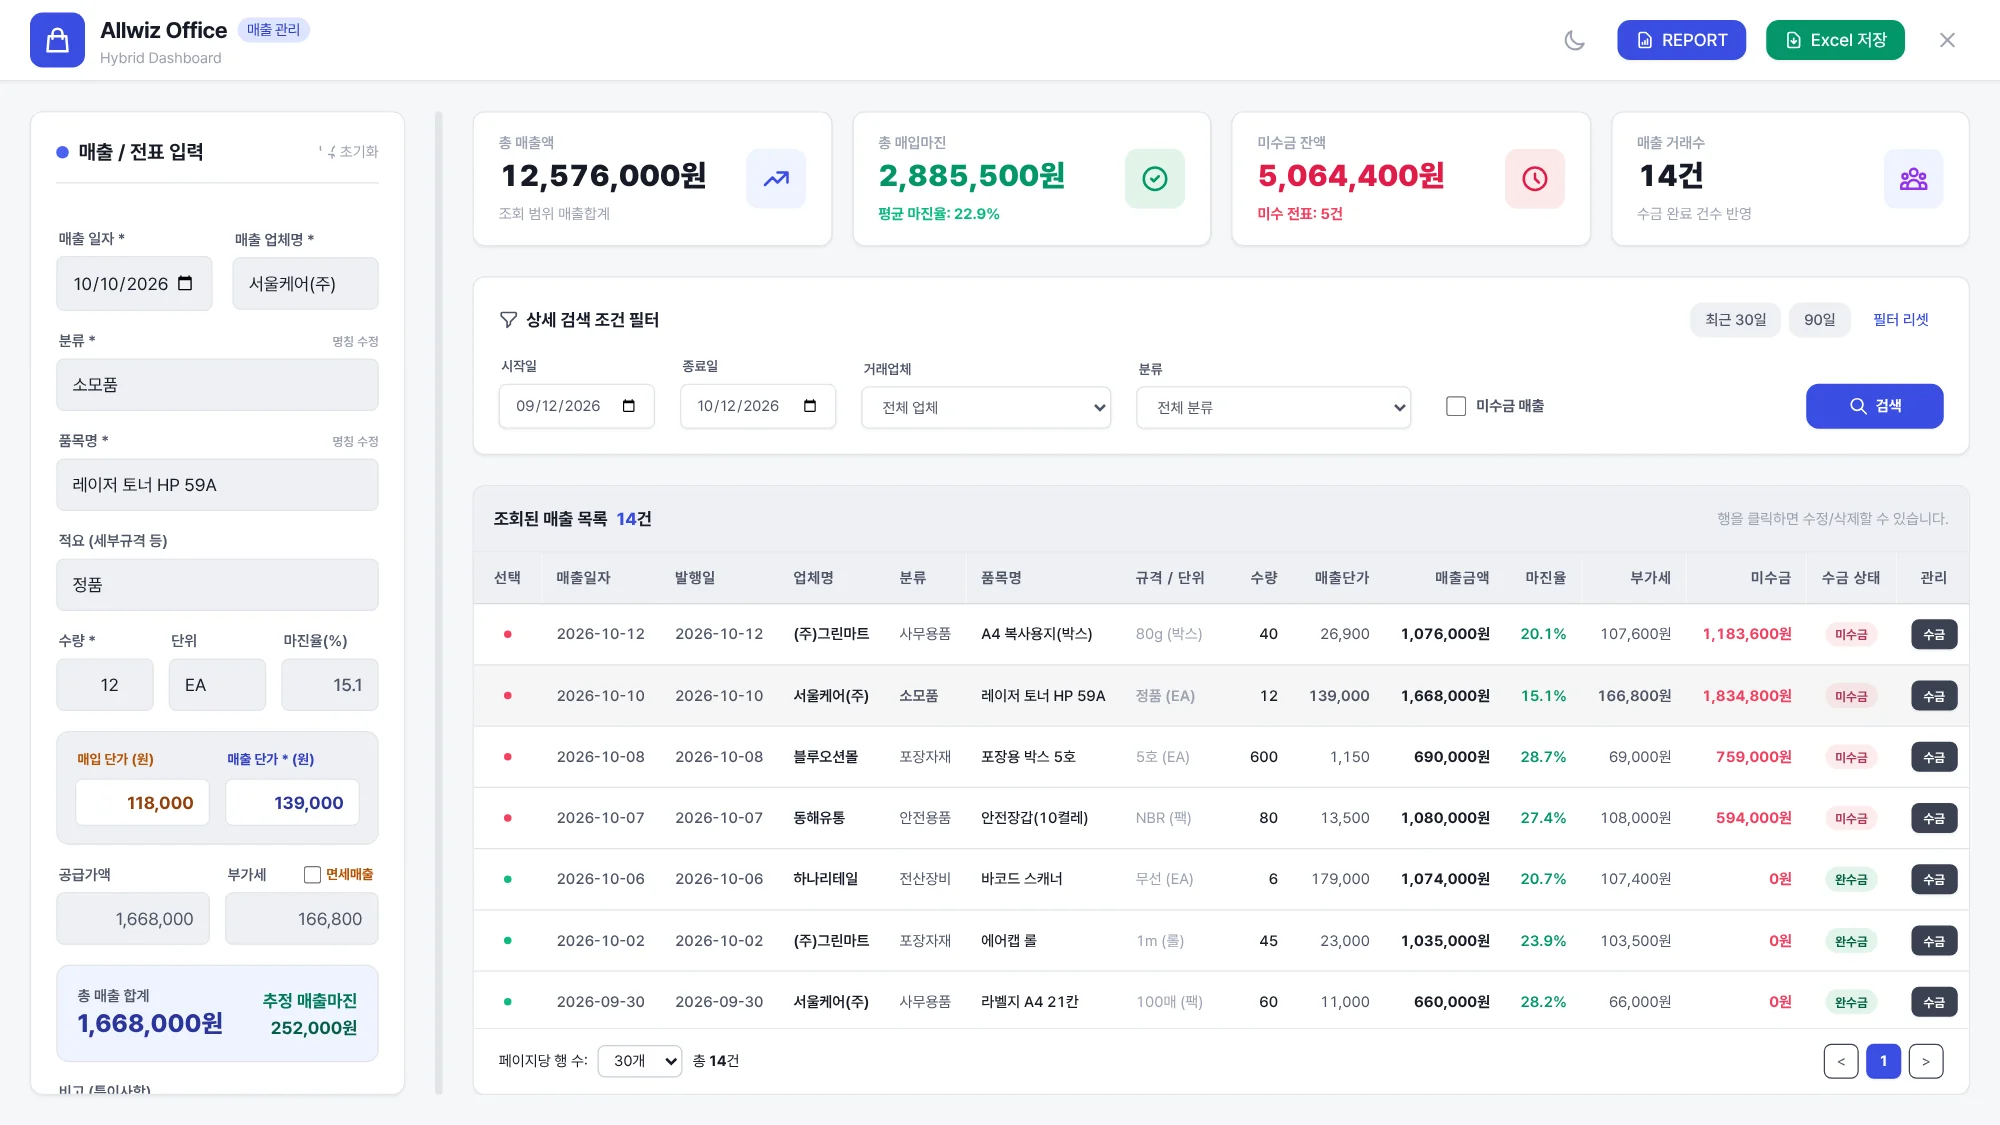Enable the 미수금 매출 checkbox
This screenshot has width=2000, height=1125.
pyautogui.click(x=1456, y=406)
